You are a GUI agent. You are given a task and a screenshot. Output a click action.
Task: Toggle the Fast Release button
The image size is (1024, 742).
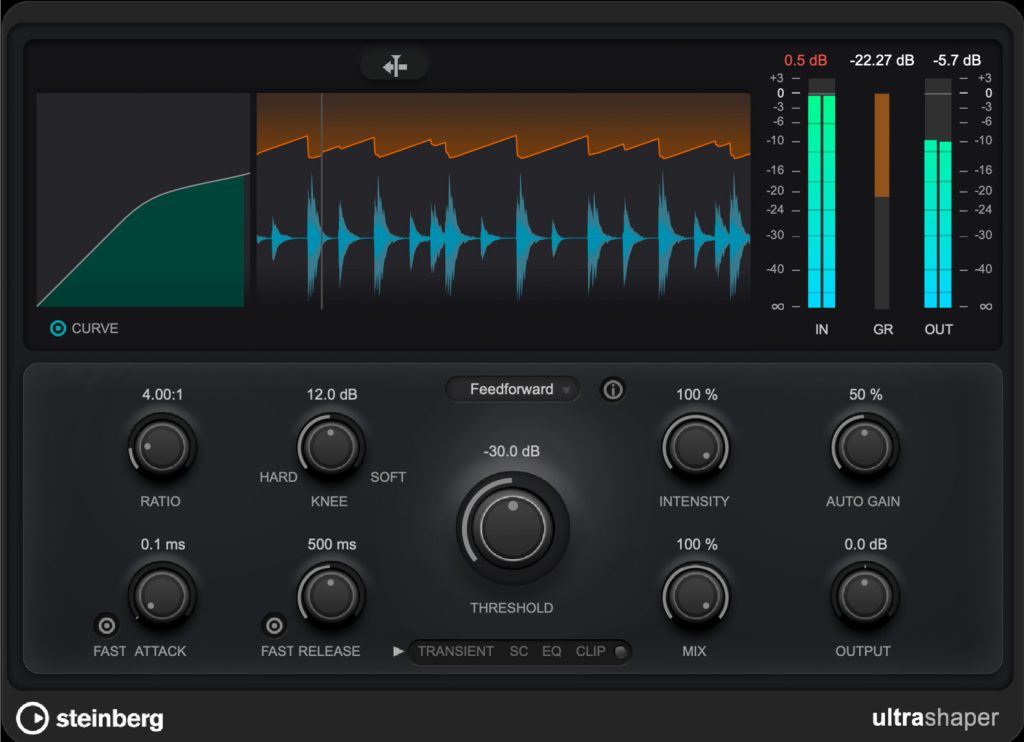[x=274, y=626]
